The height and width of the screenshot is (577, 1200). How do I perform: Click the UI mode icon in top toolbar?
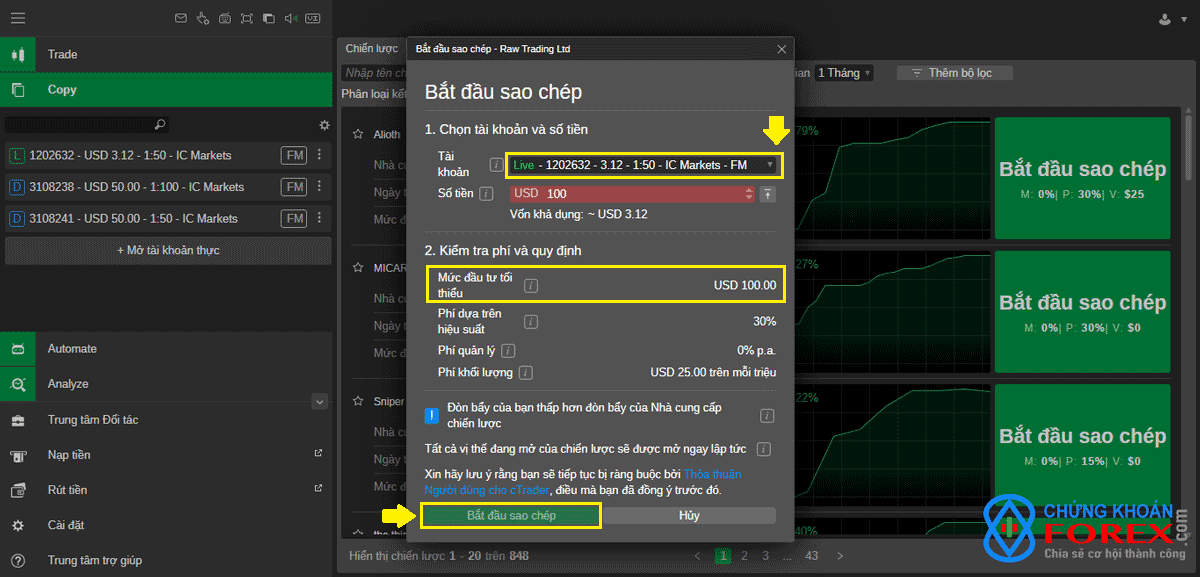pos(313,18)
